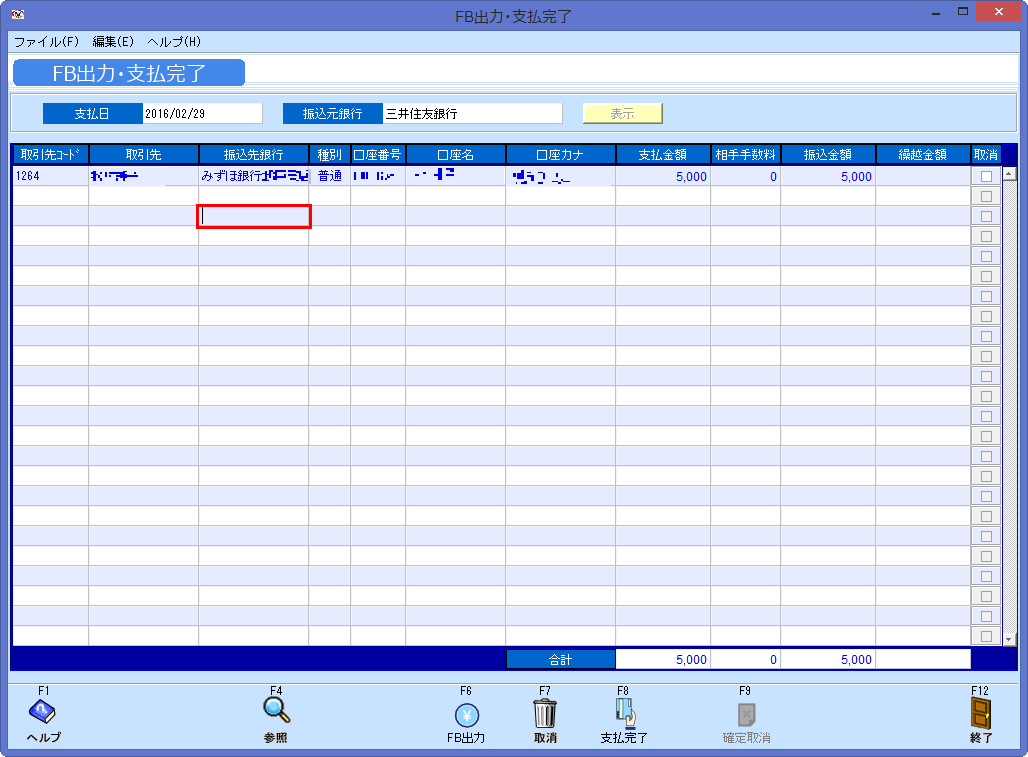The image size is (1028, 757).
Task: Run FB output with the FB出力 icon
Action: pyautogui.click(x=468, y=713)
